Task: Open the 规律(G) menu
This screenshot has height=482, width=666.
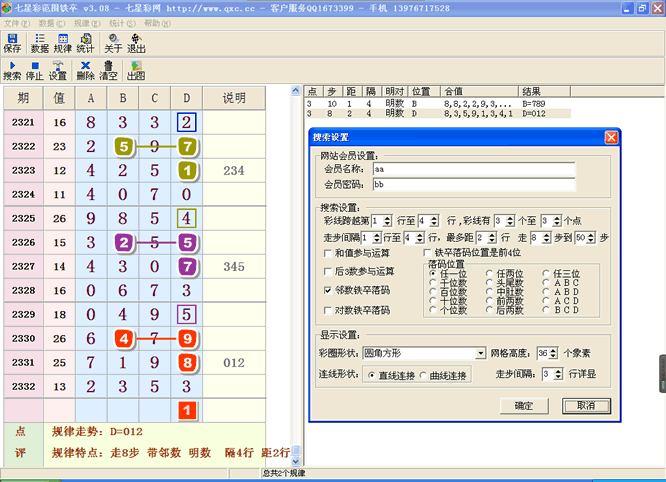Action: click(87, 23)
